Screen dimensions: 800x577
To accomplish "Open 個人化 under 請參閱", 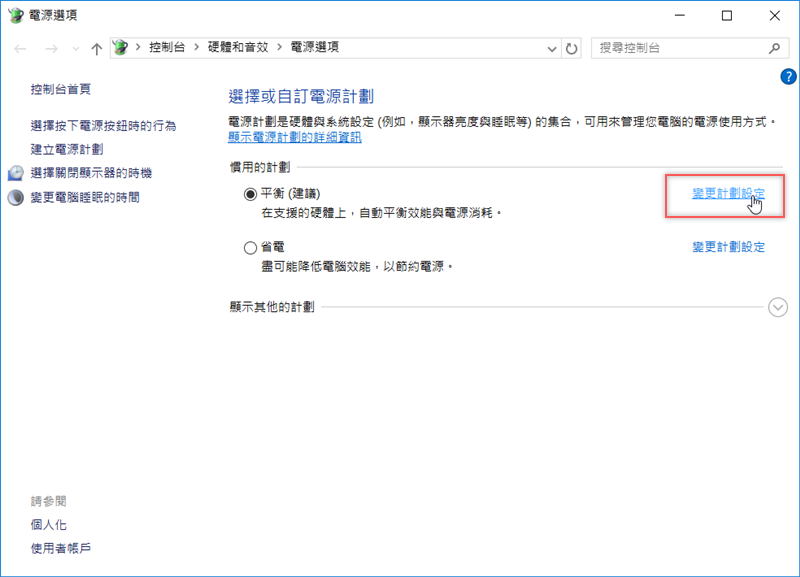I will (x=48, y=525).
